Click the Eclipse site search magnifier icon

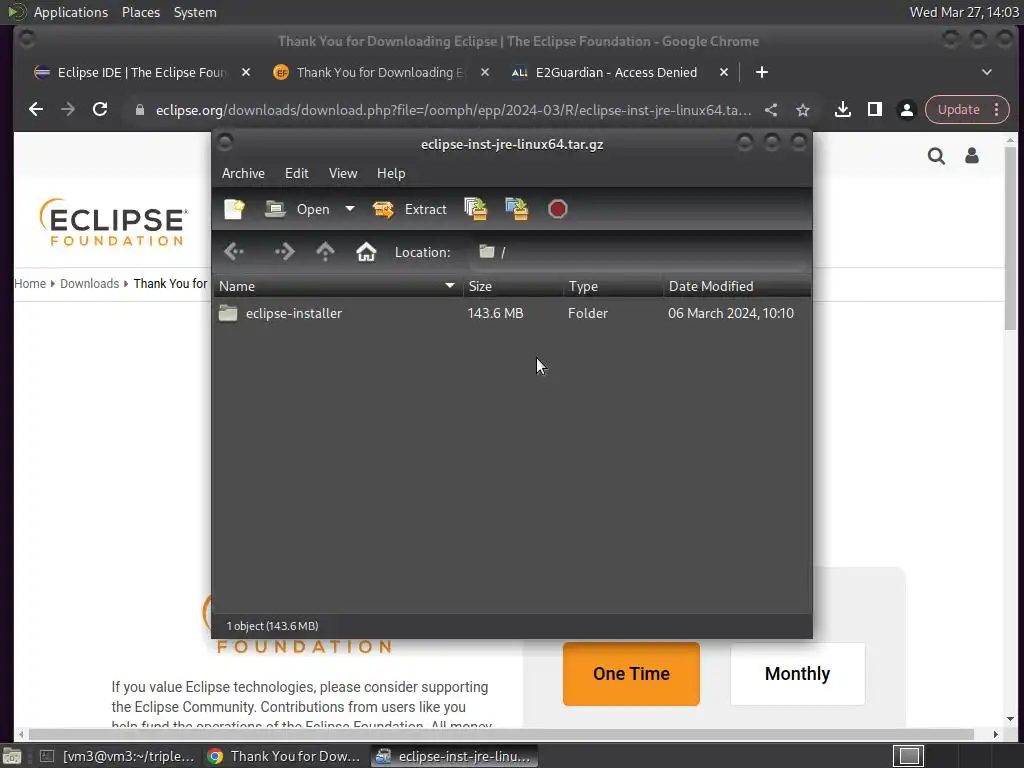click(936, 155)
